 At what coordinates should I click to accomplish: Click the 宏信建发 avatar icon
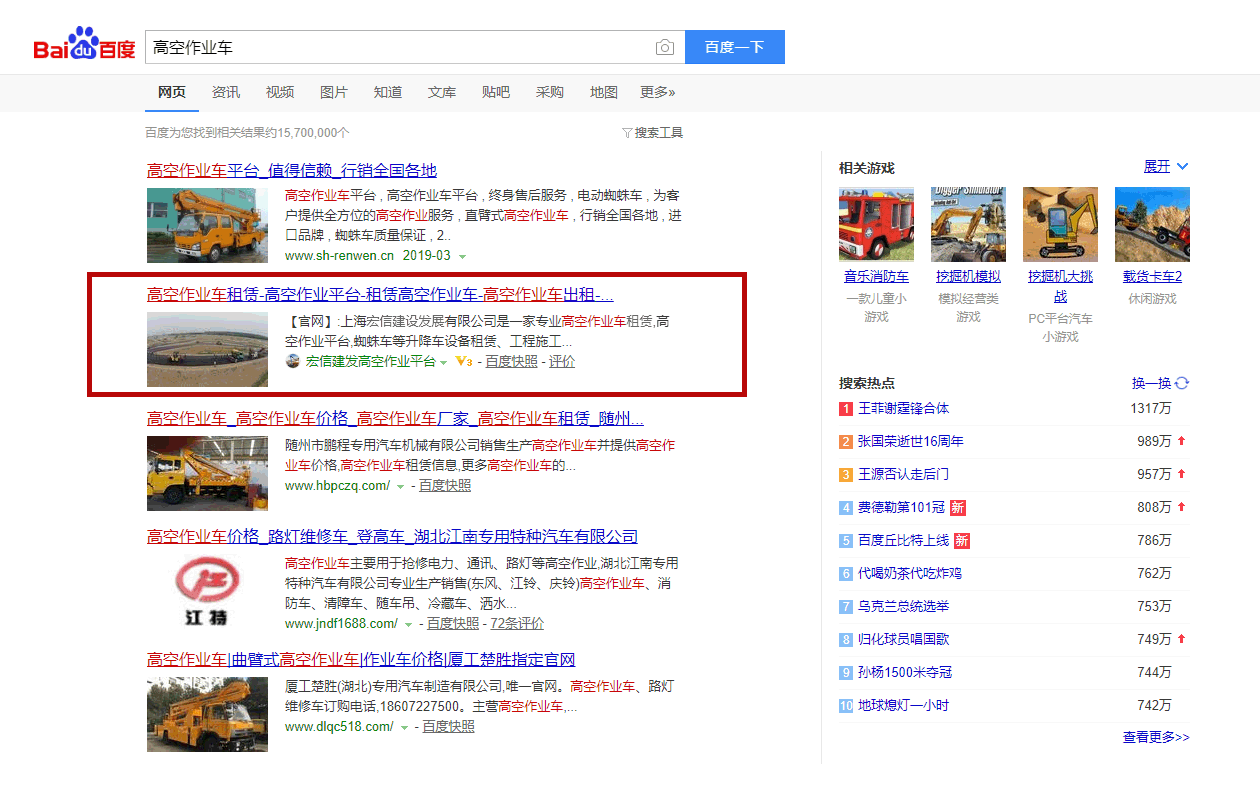point(293,361)
